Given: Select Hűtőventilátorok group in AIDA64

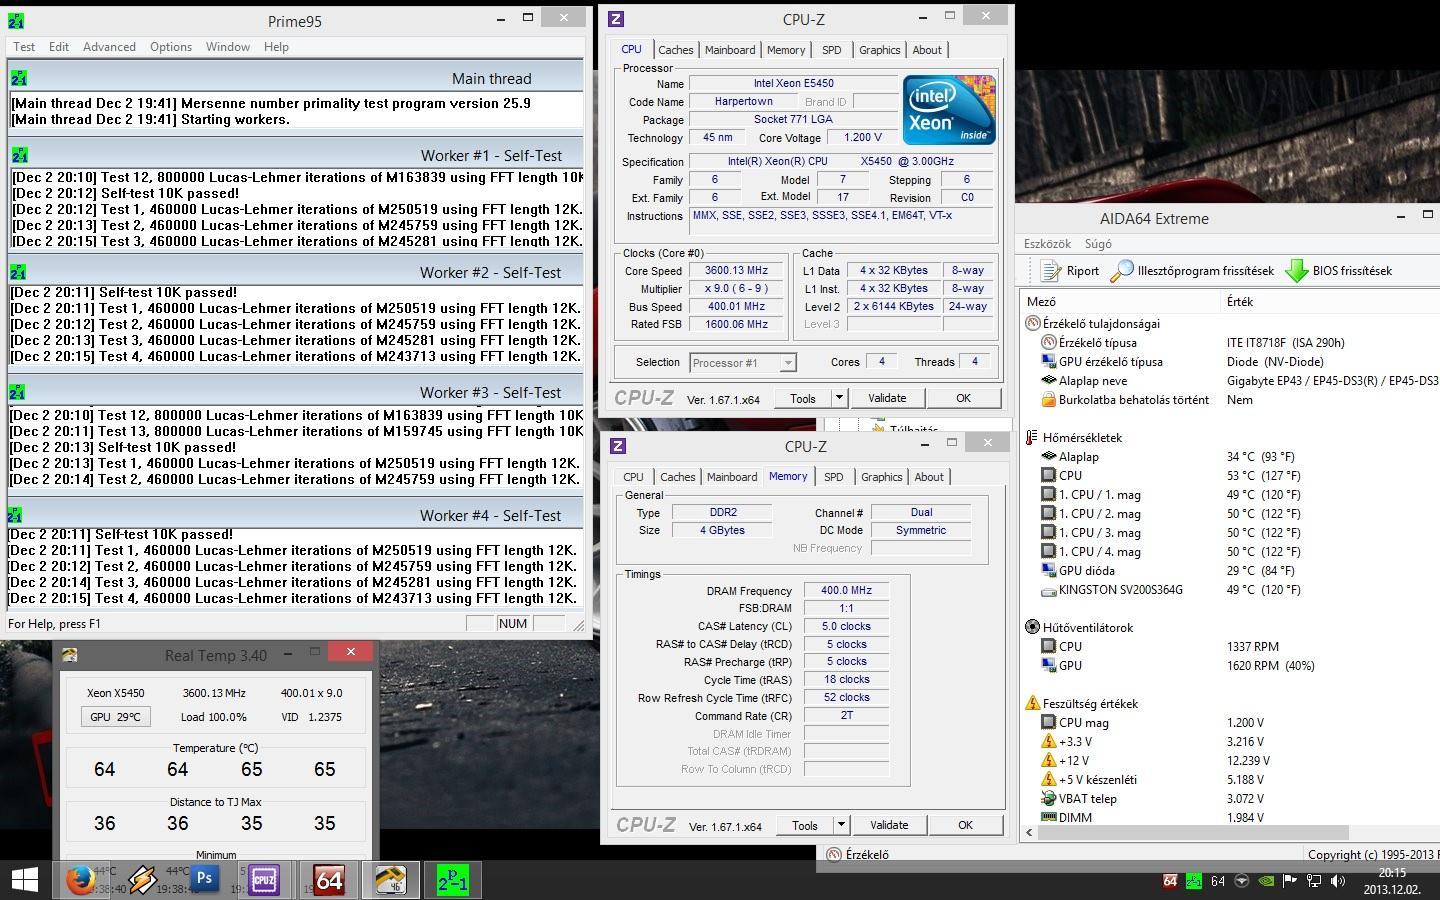Looking at the screenshot, I should pos(1088,628).
